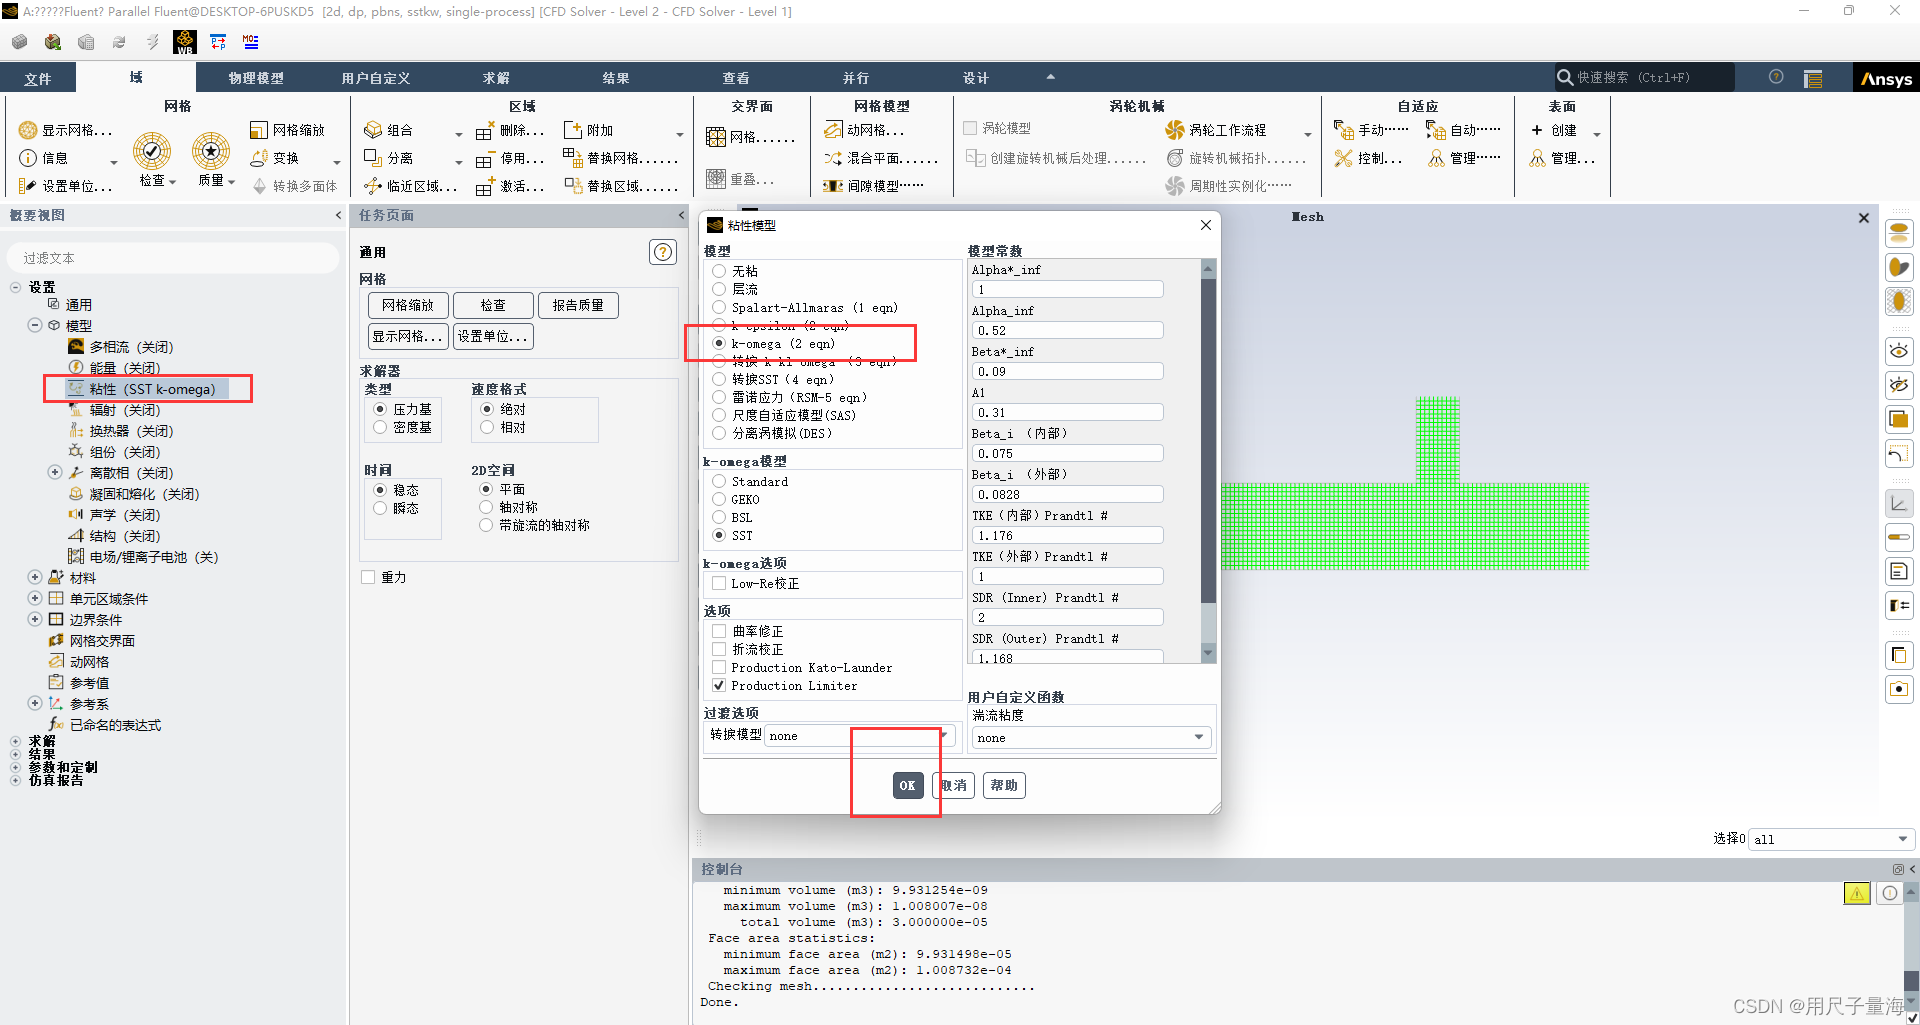This screenshot has width=1920, height=1025.
Task: Click the 动网格 dynamic mesh ribbon icon
Action: click(833, 130)
